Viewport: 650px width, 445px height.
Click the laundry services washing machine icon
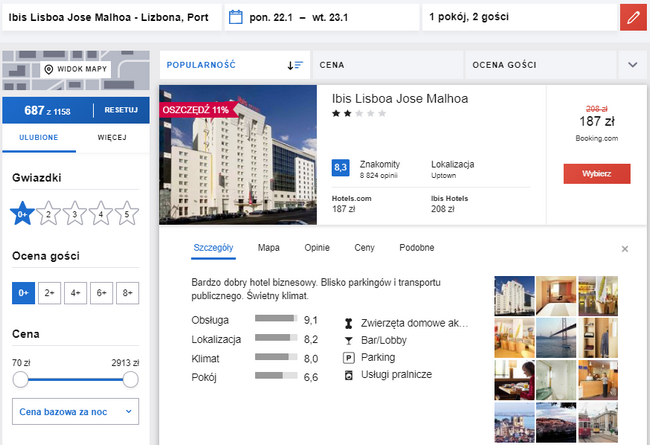pos(349,375)
